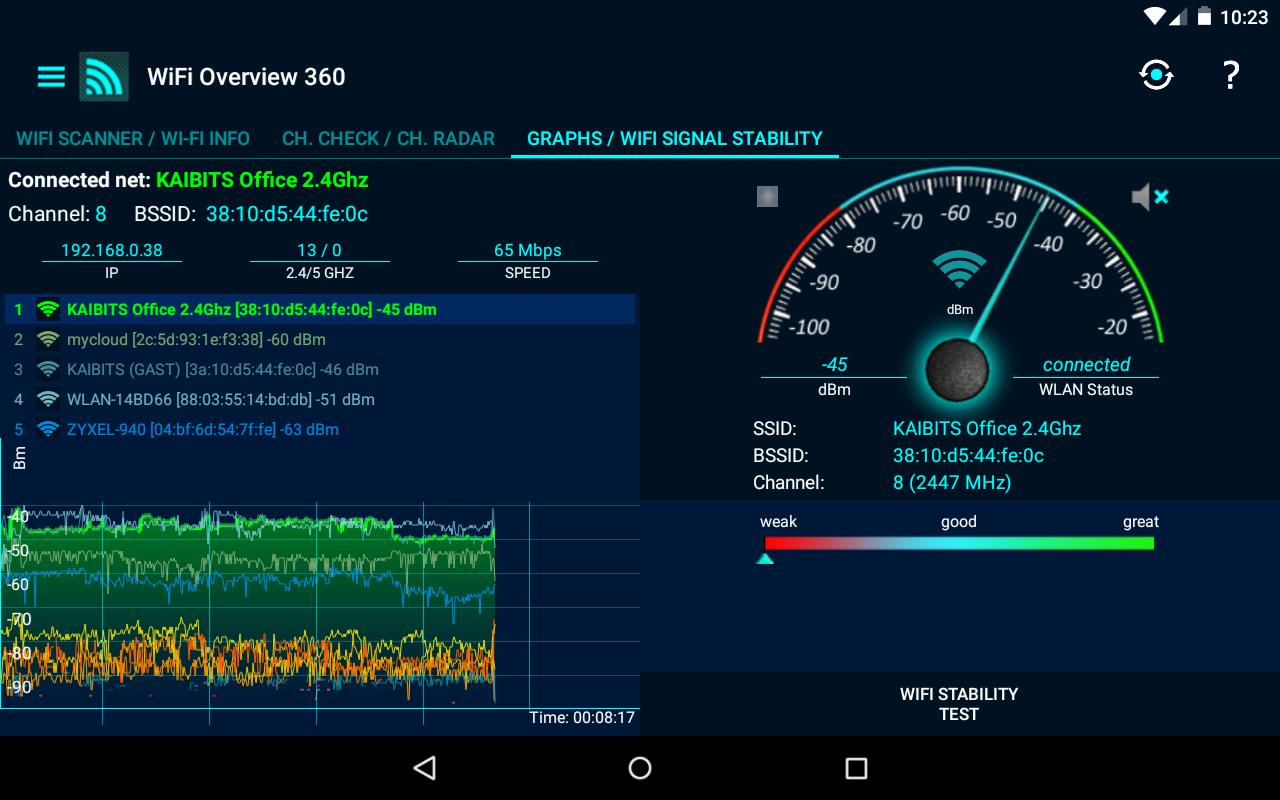1280x800 pixels.
Task: Open the hamburger navigation menu
Action: click(51, 77)
